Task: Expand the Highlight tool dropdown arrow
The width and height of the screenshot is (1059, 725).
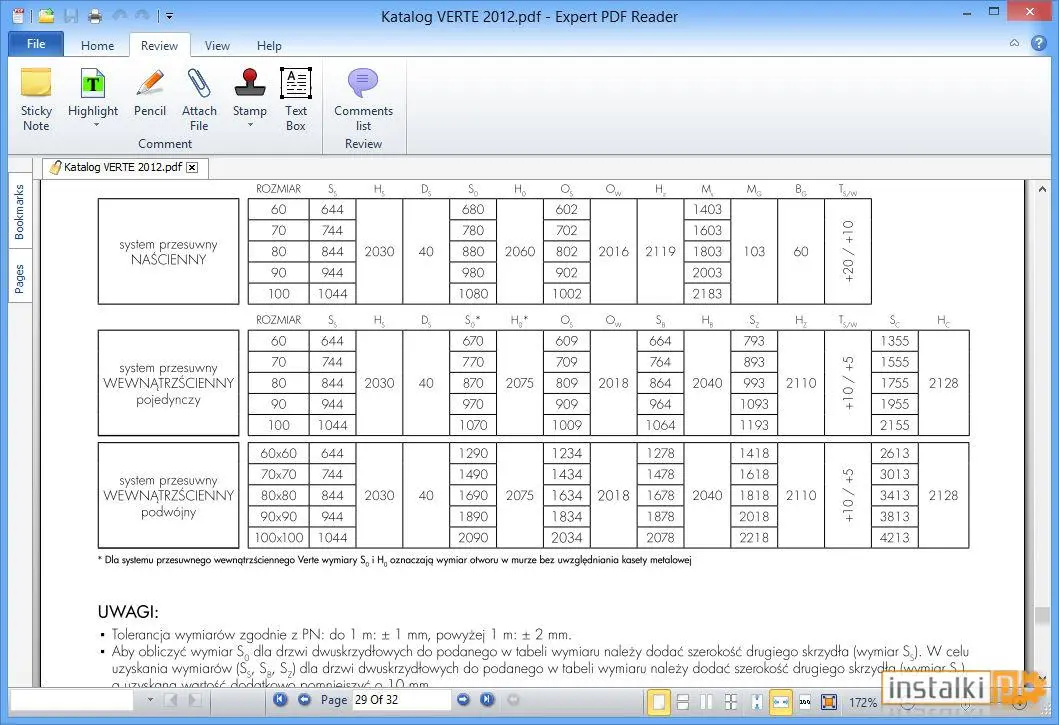Action: pyautogui.click(x=96, y=125)
